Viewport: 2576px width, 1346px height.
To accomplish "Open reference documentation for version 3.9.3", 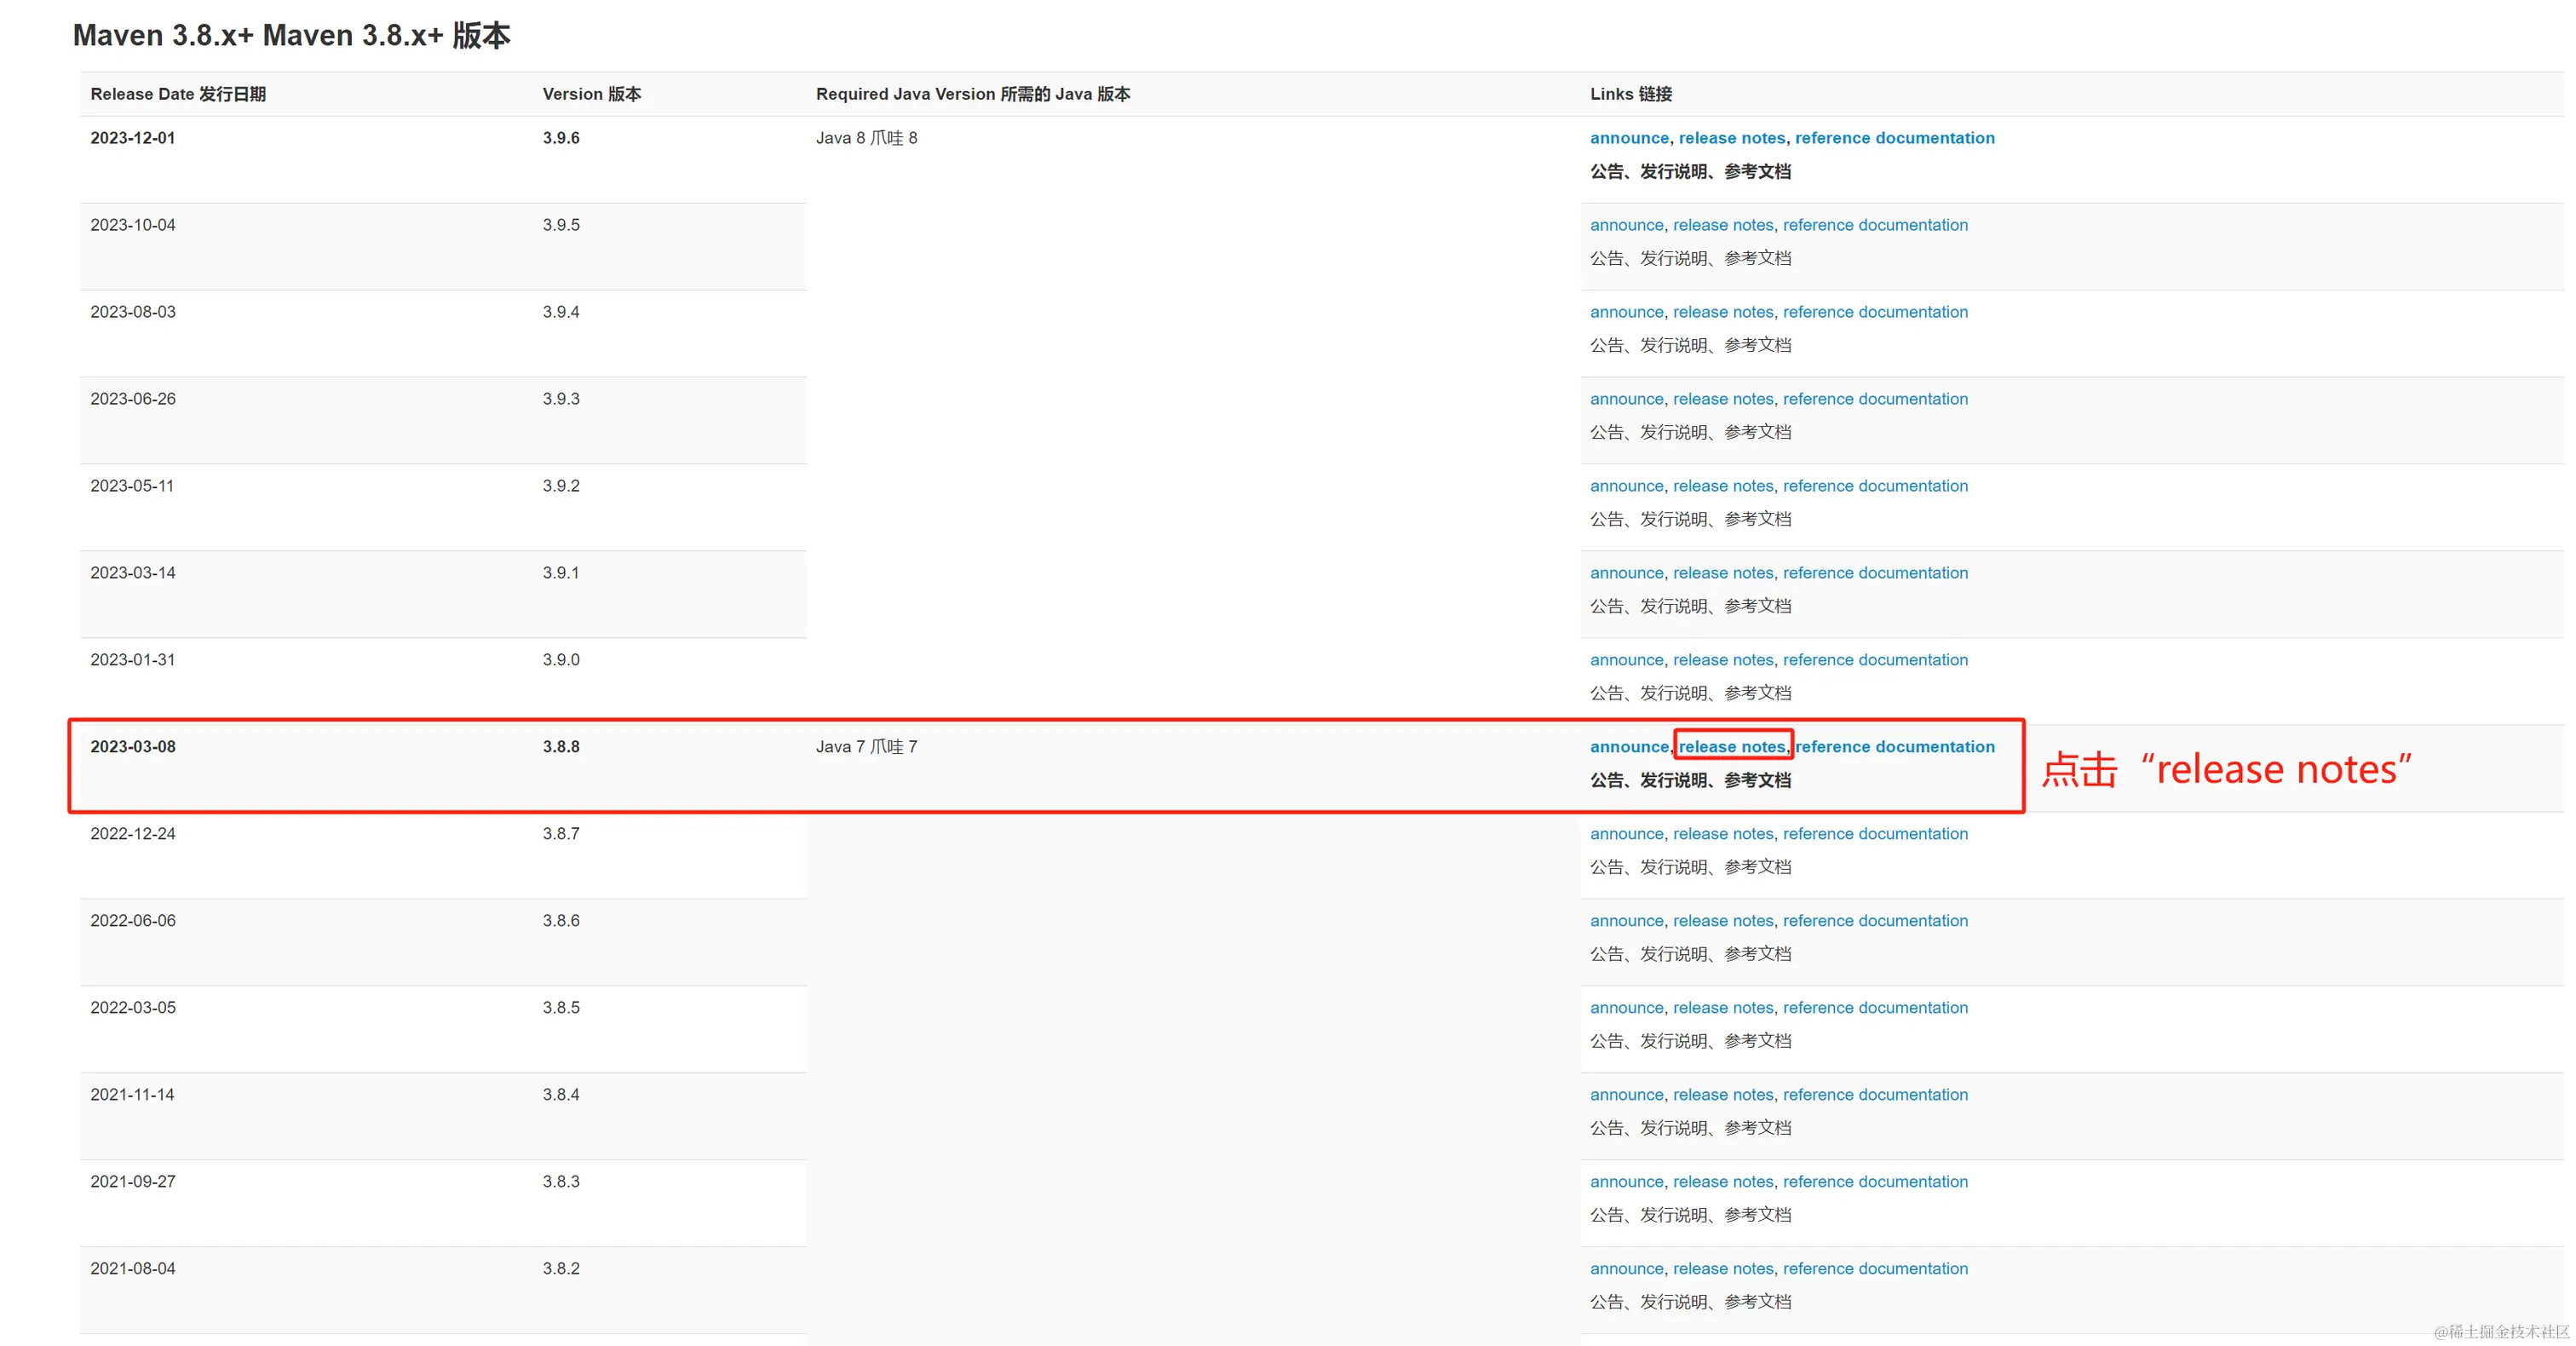I will (x=1874, y=399).
